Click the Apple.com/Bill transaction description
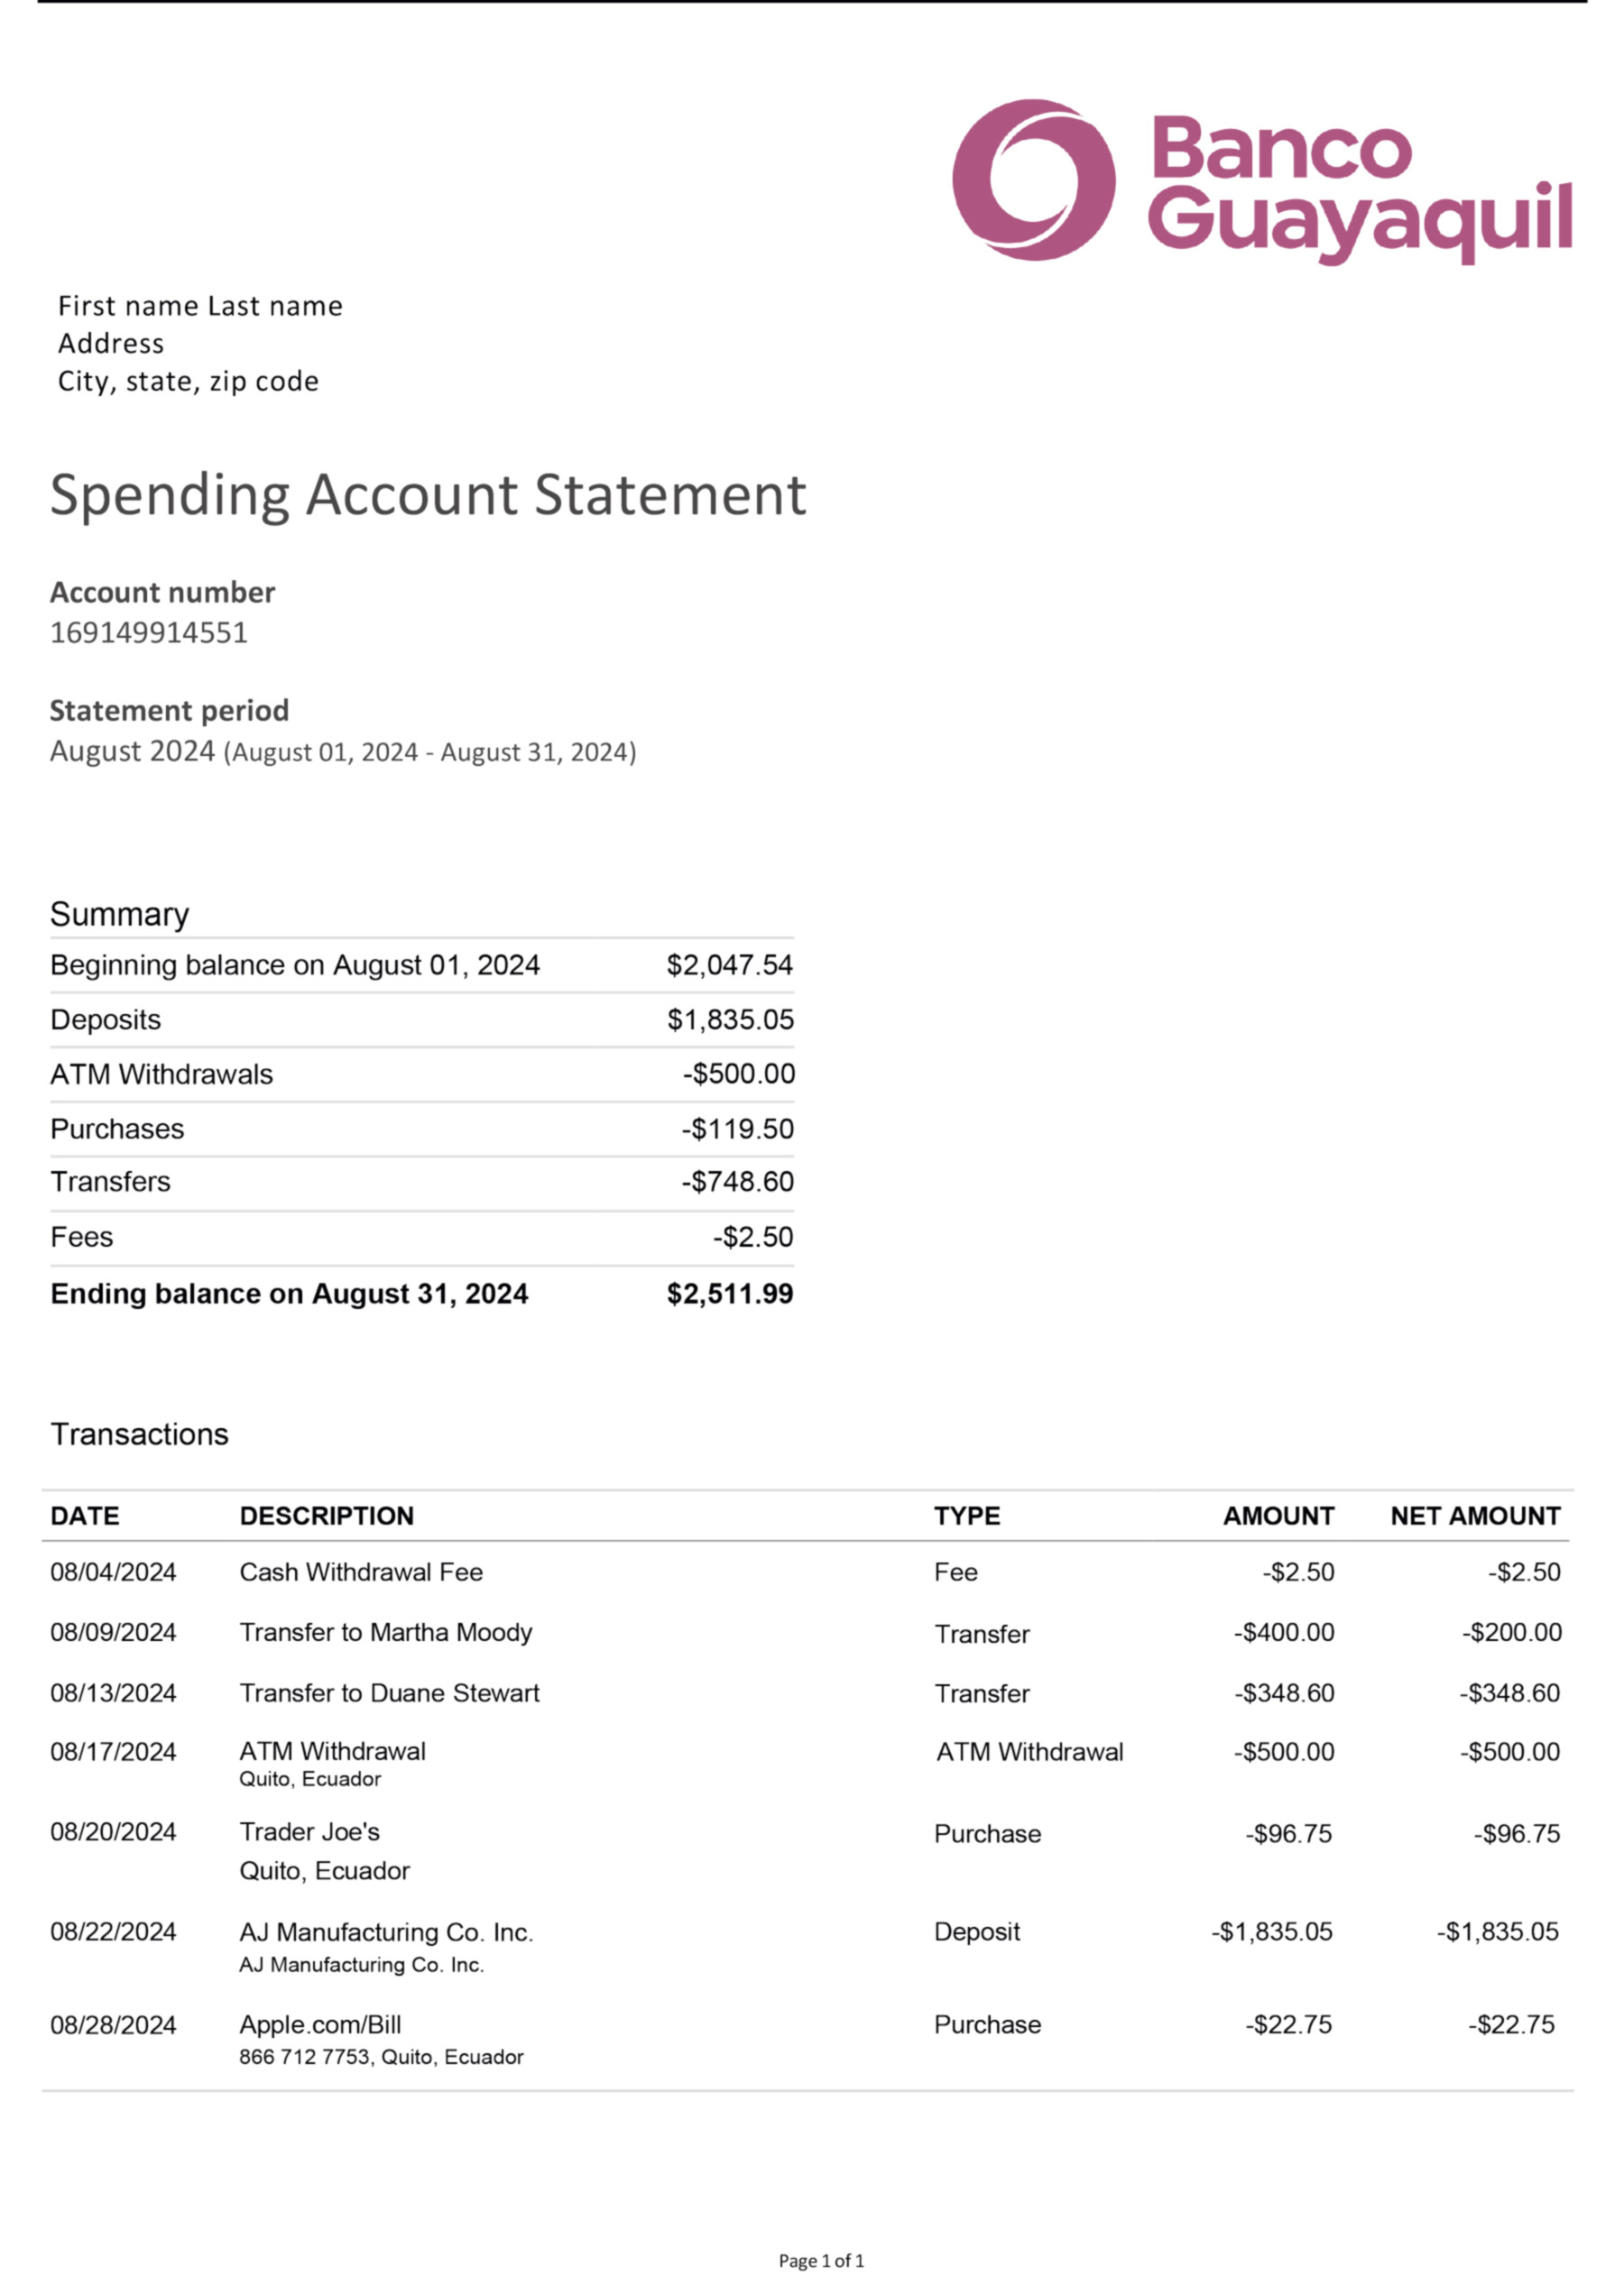 (320, 2025)
